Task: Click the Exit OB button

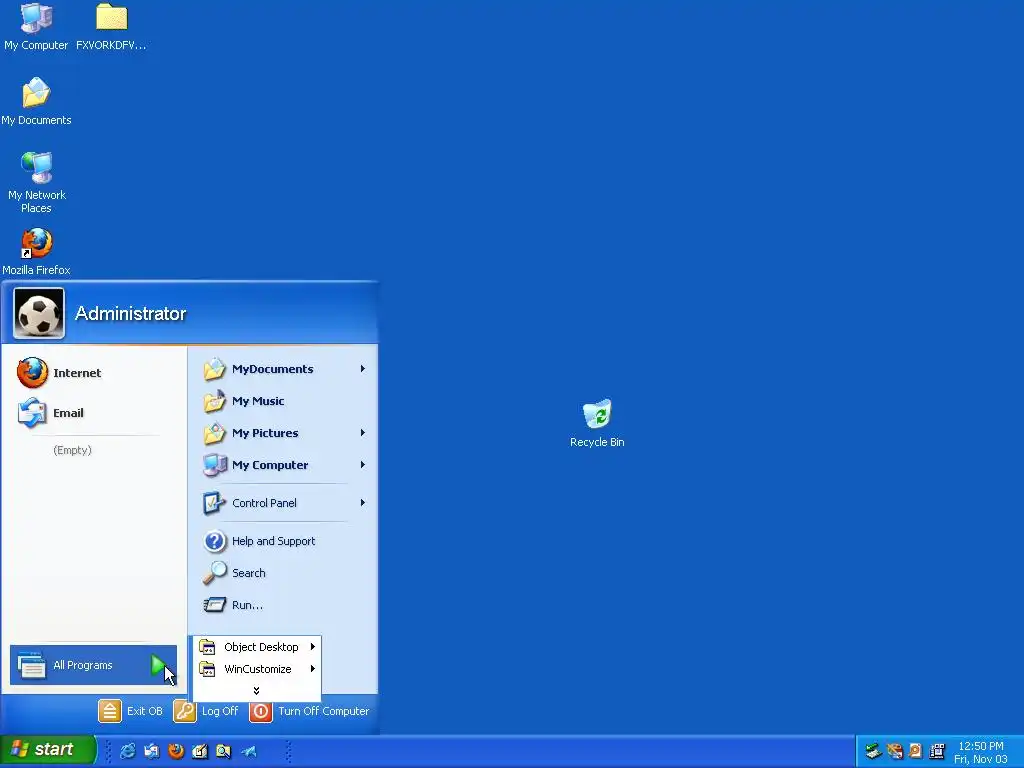Action: (131, 711)
